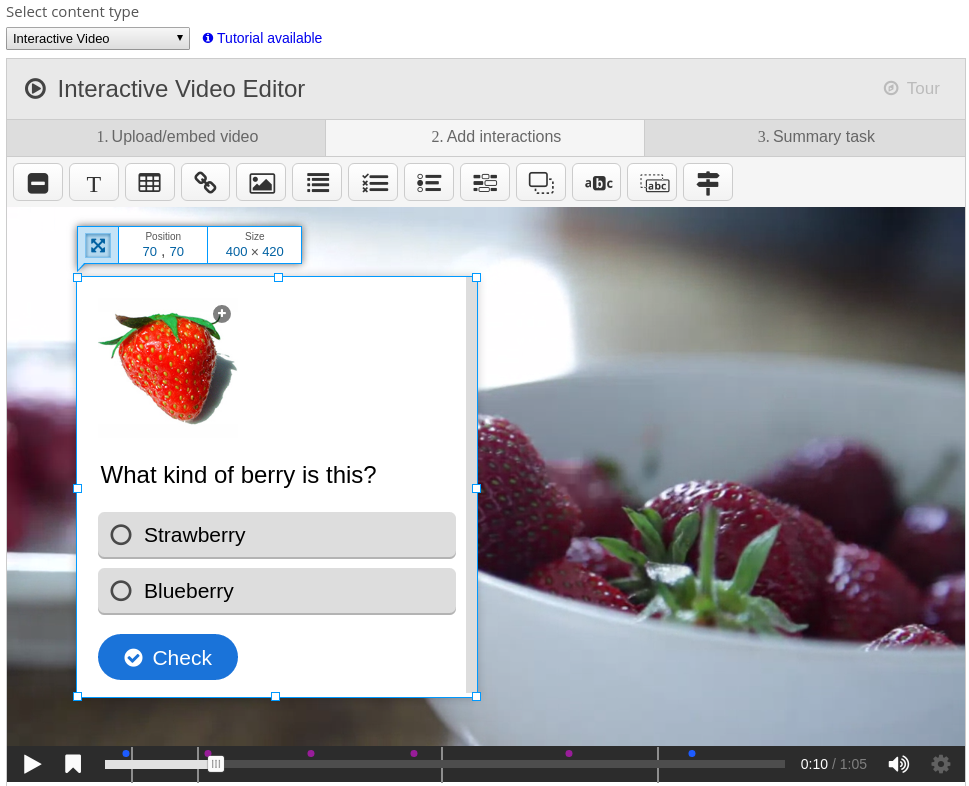Switch to Upload/embed video tab
The image size is (969, 786).
[166, 137]
